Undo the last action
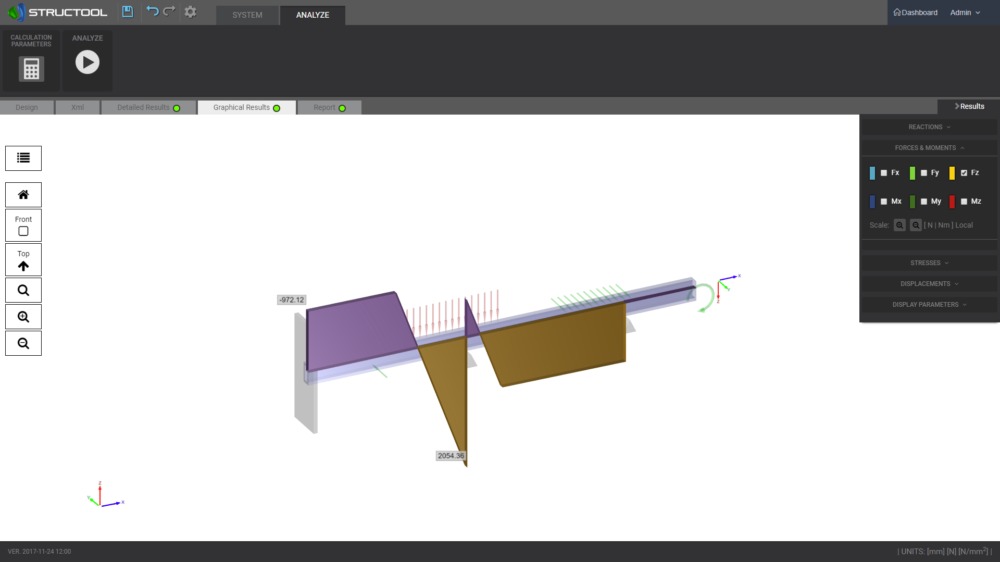1000x562 pixels. click(152, 11)
